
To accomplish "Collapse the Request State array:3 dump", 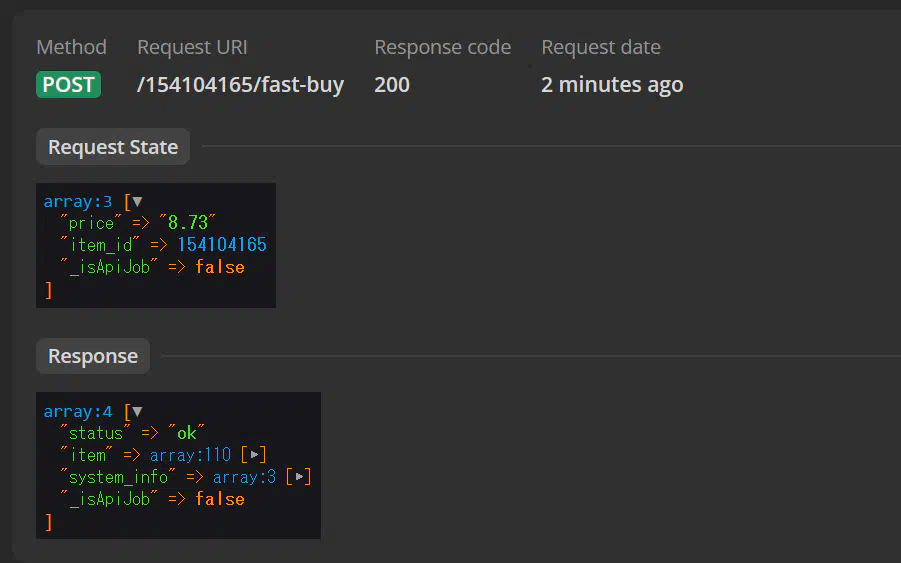I will [137, 202].
